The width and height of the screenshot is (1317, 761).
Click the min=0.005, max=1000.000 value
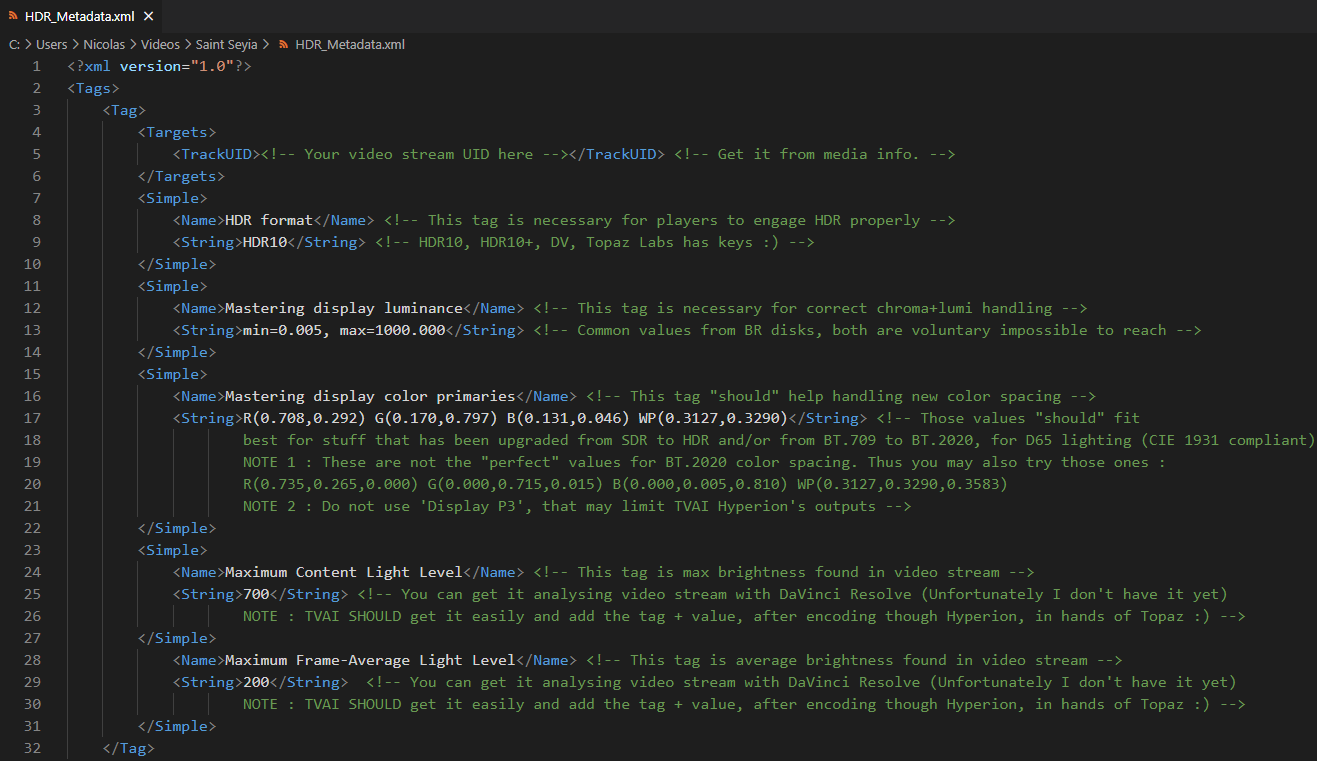pos(343,330)
